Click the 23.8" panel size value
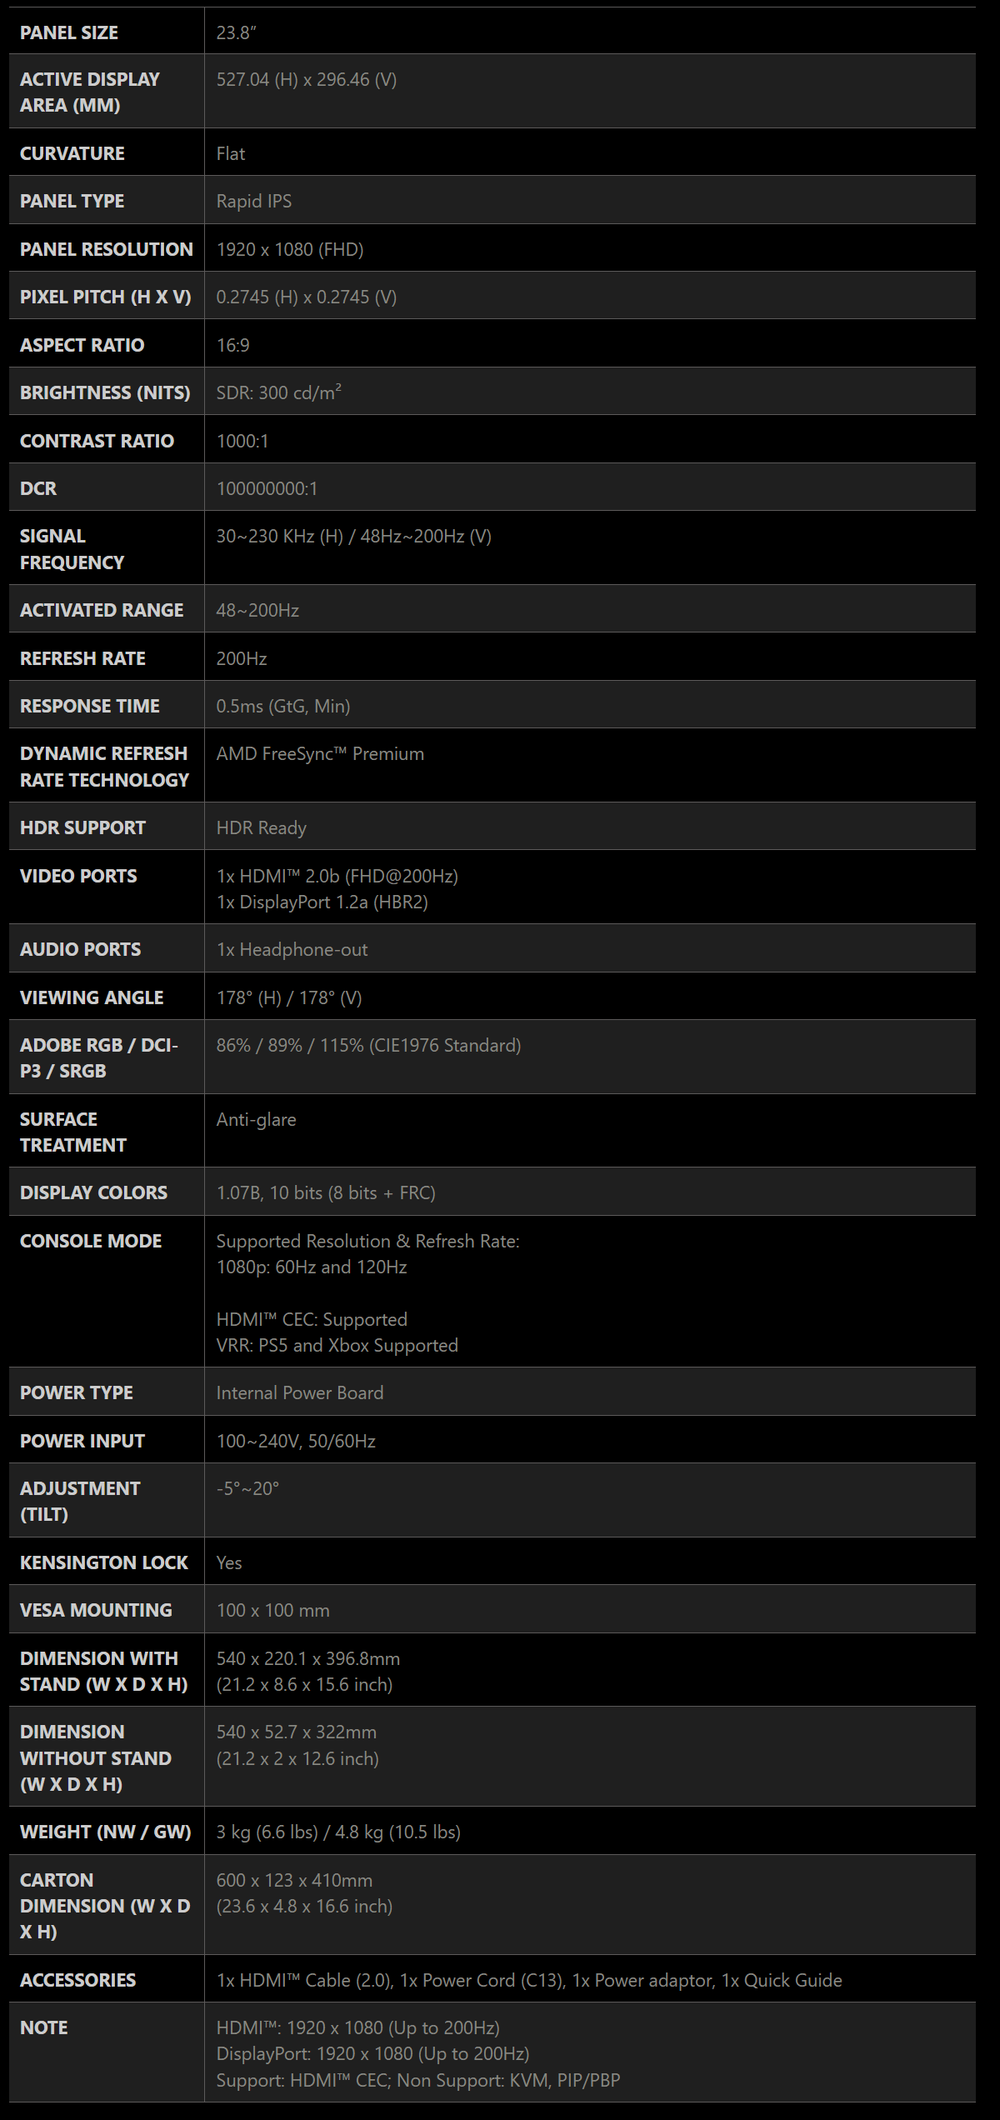This screenshot has height=2120, width=1000. tap(236, 33)
